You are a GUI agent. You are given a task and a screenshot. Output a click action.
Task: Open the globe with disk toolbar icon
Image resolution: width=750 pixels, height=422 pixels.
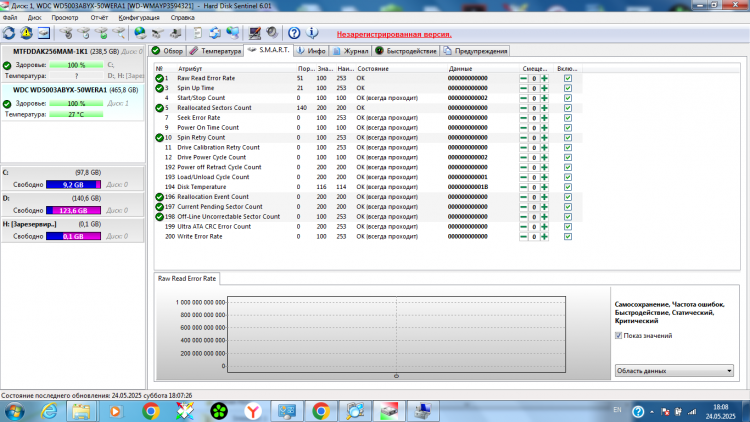pyautogui.click(x=140, y=33)
